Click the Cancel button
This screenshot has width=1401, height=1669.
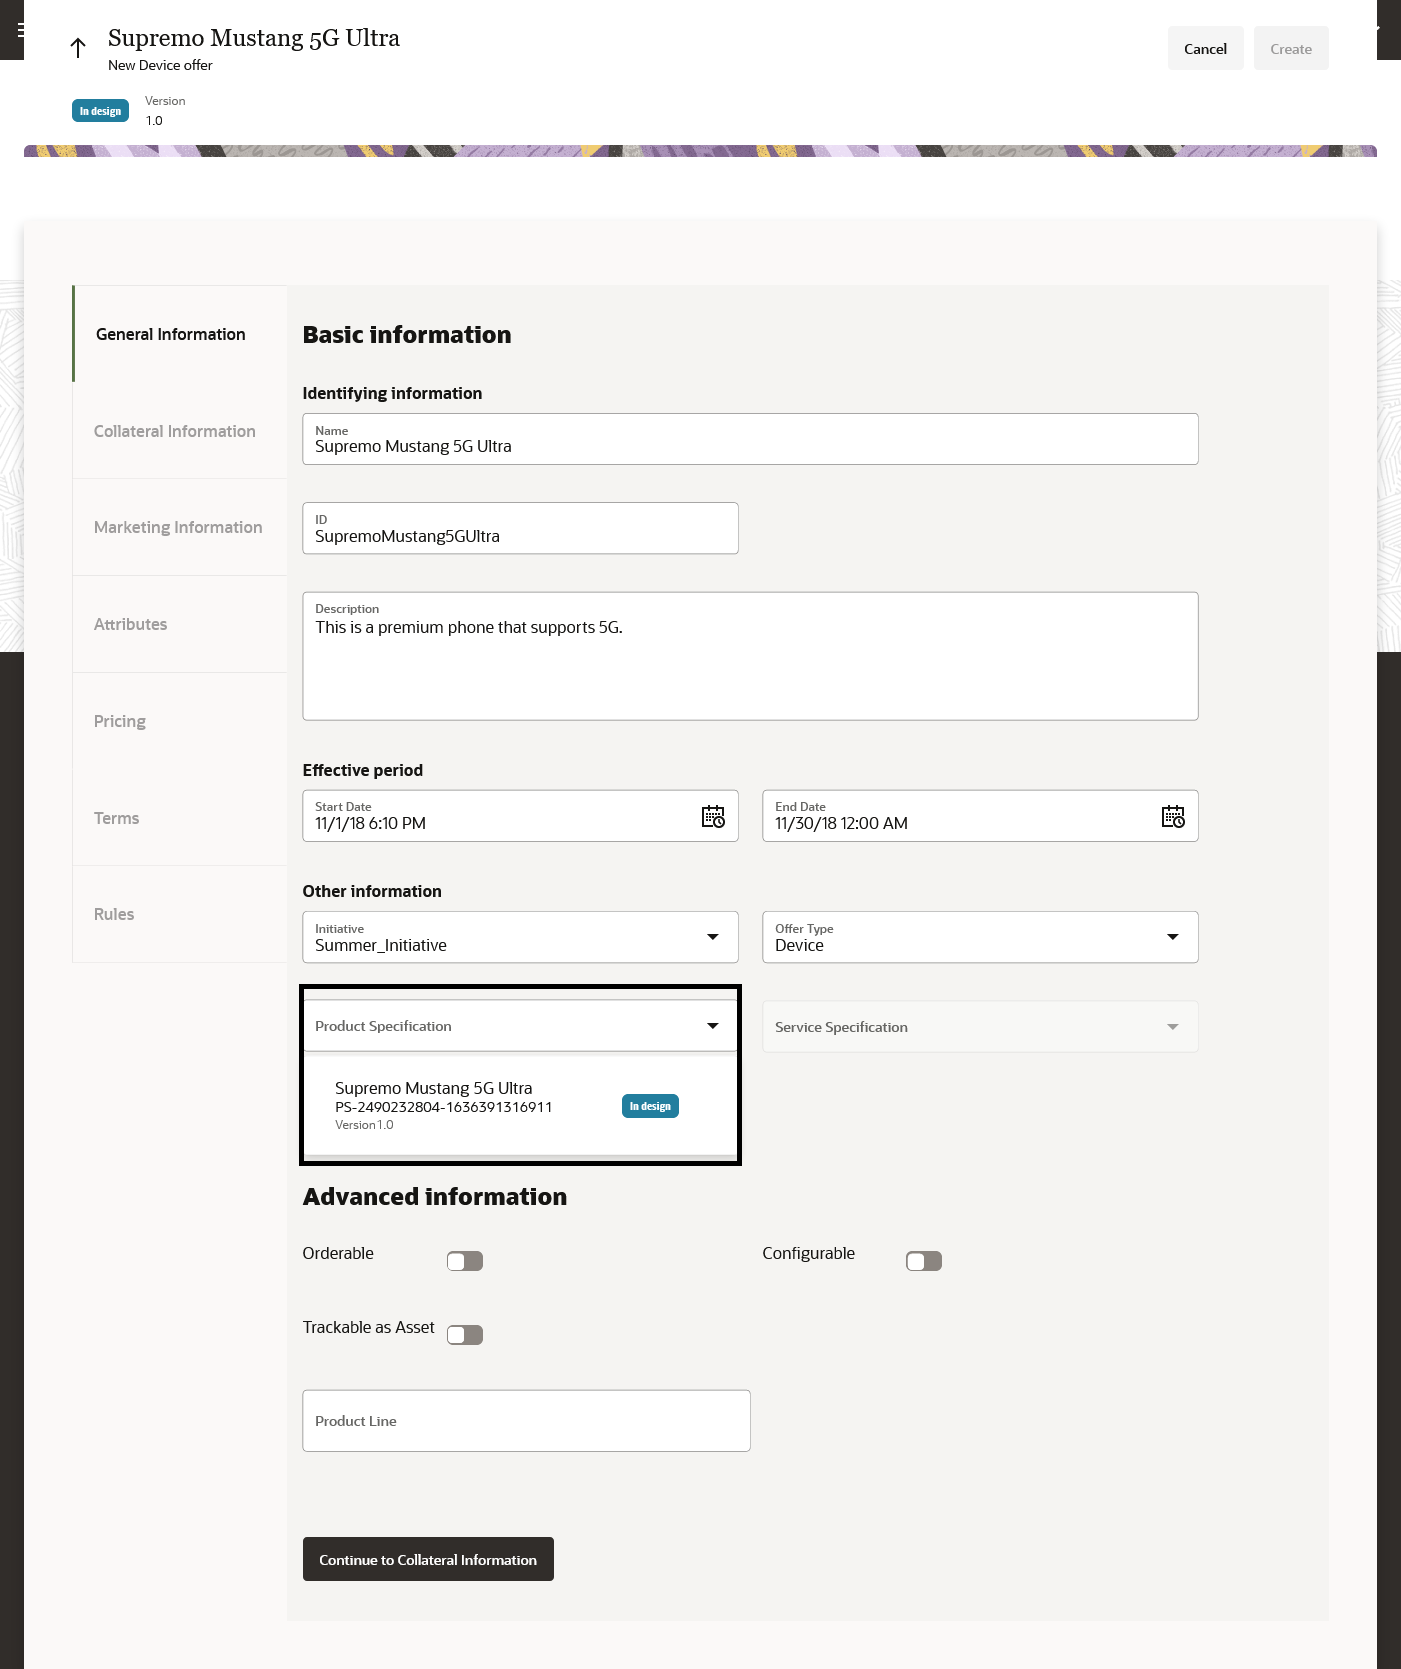click(1205, 49)
